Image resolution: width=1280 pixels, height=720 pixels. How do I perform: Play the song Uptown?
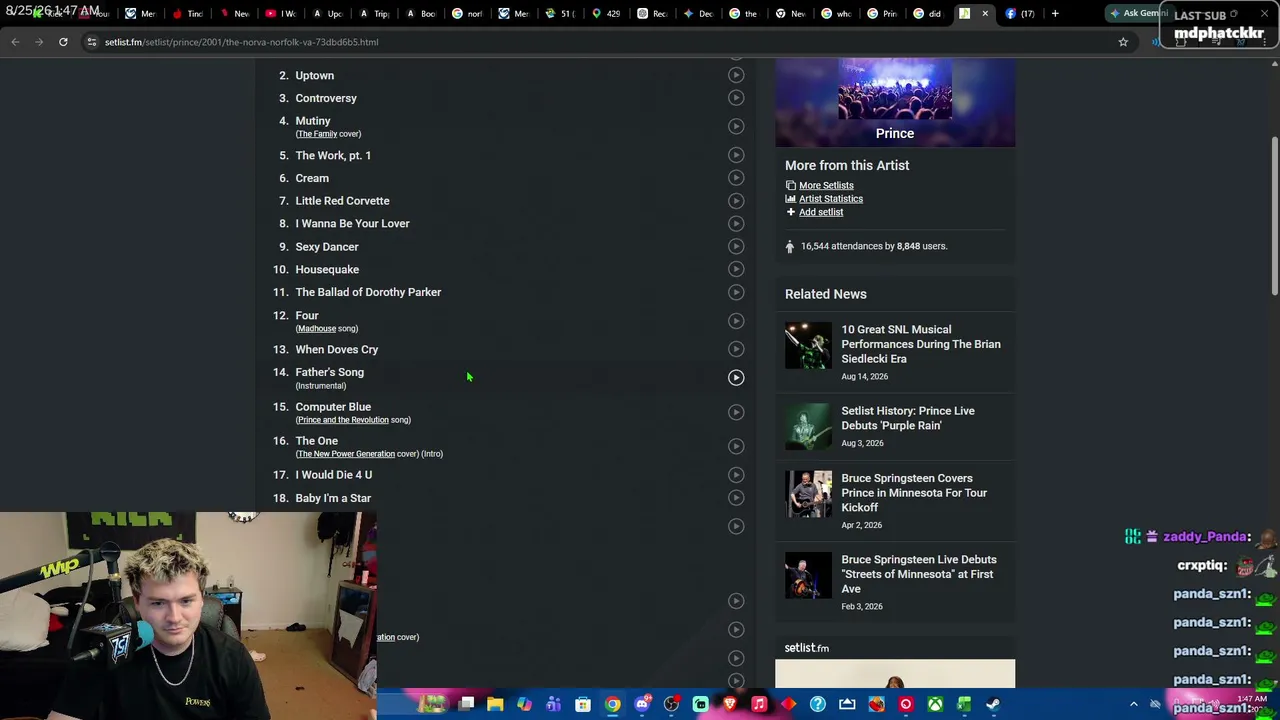point(736,75)
